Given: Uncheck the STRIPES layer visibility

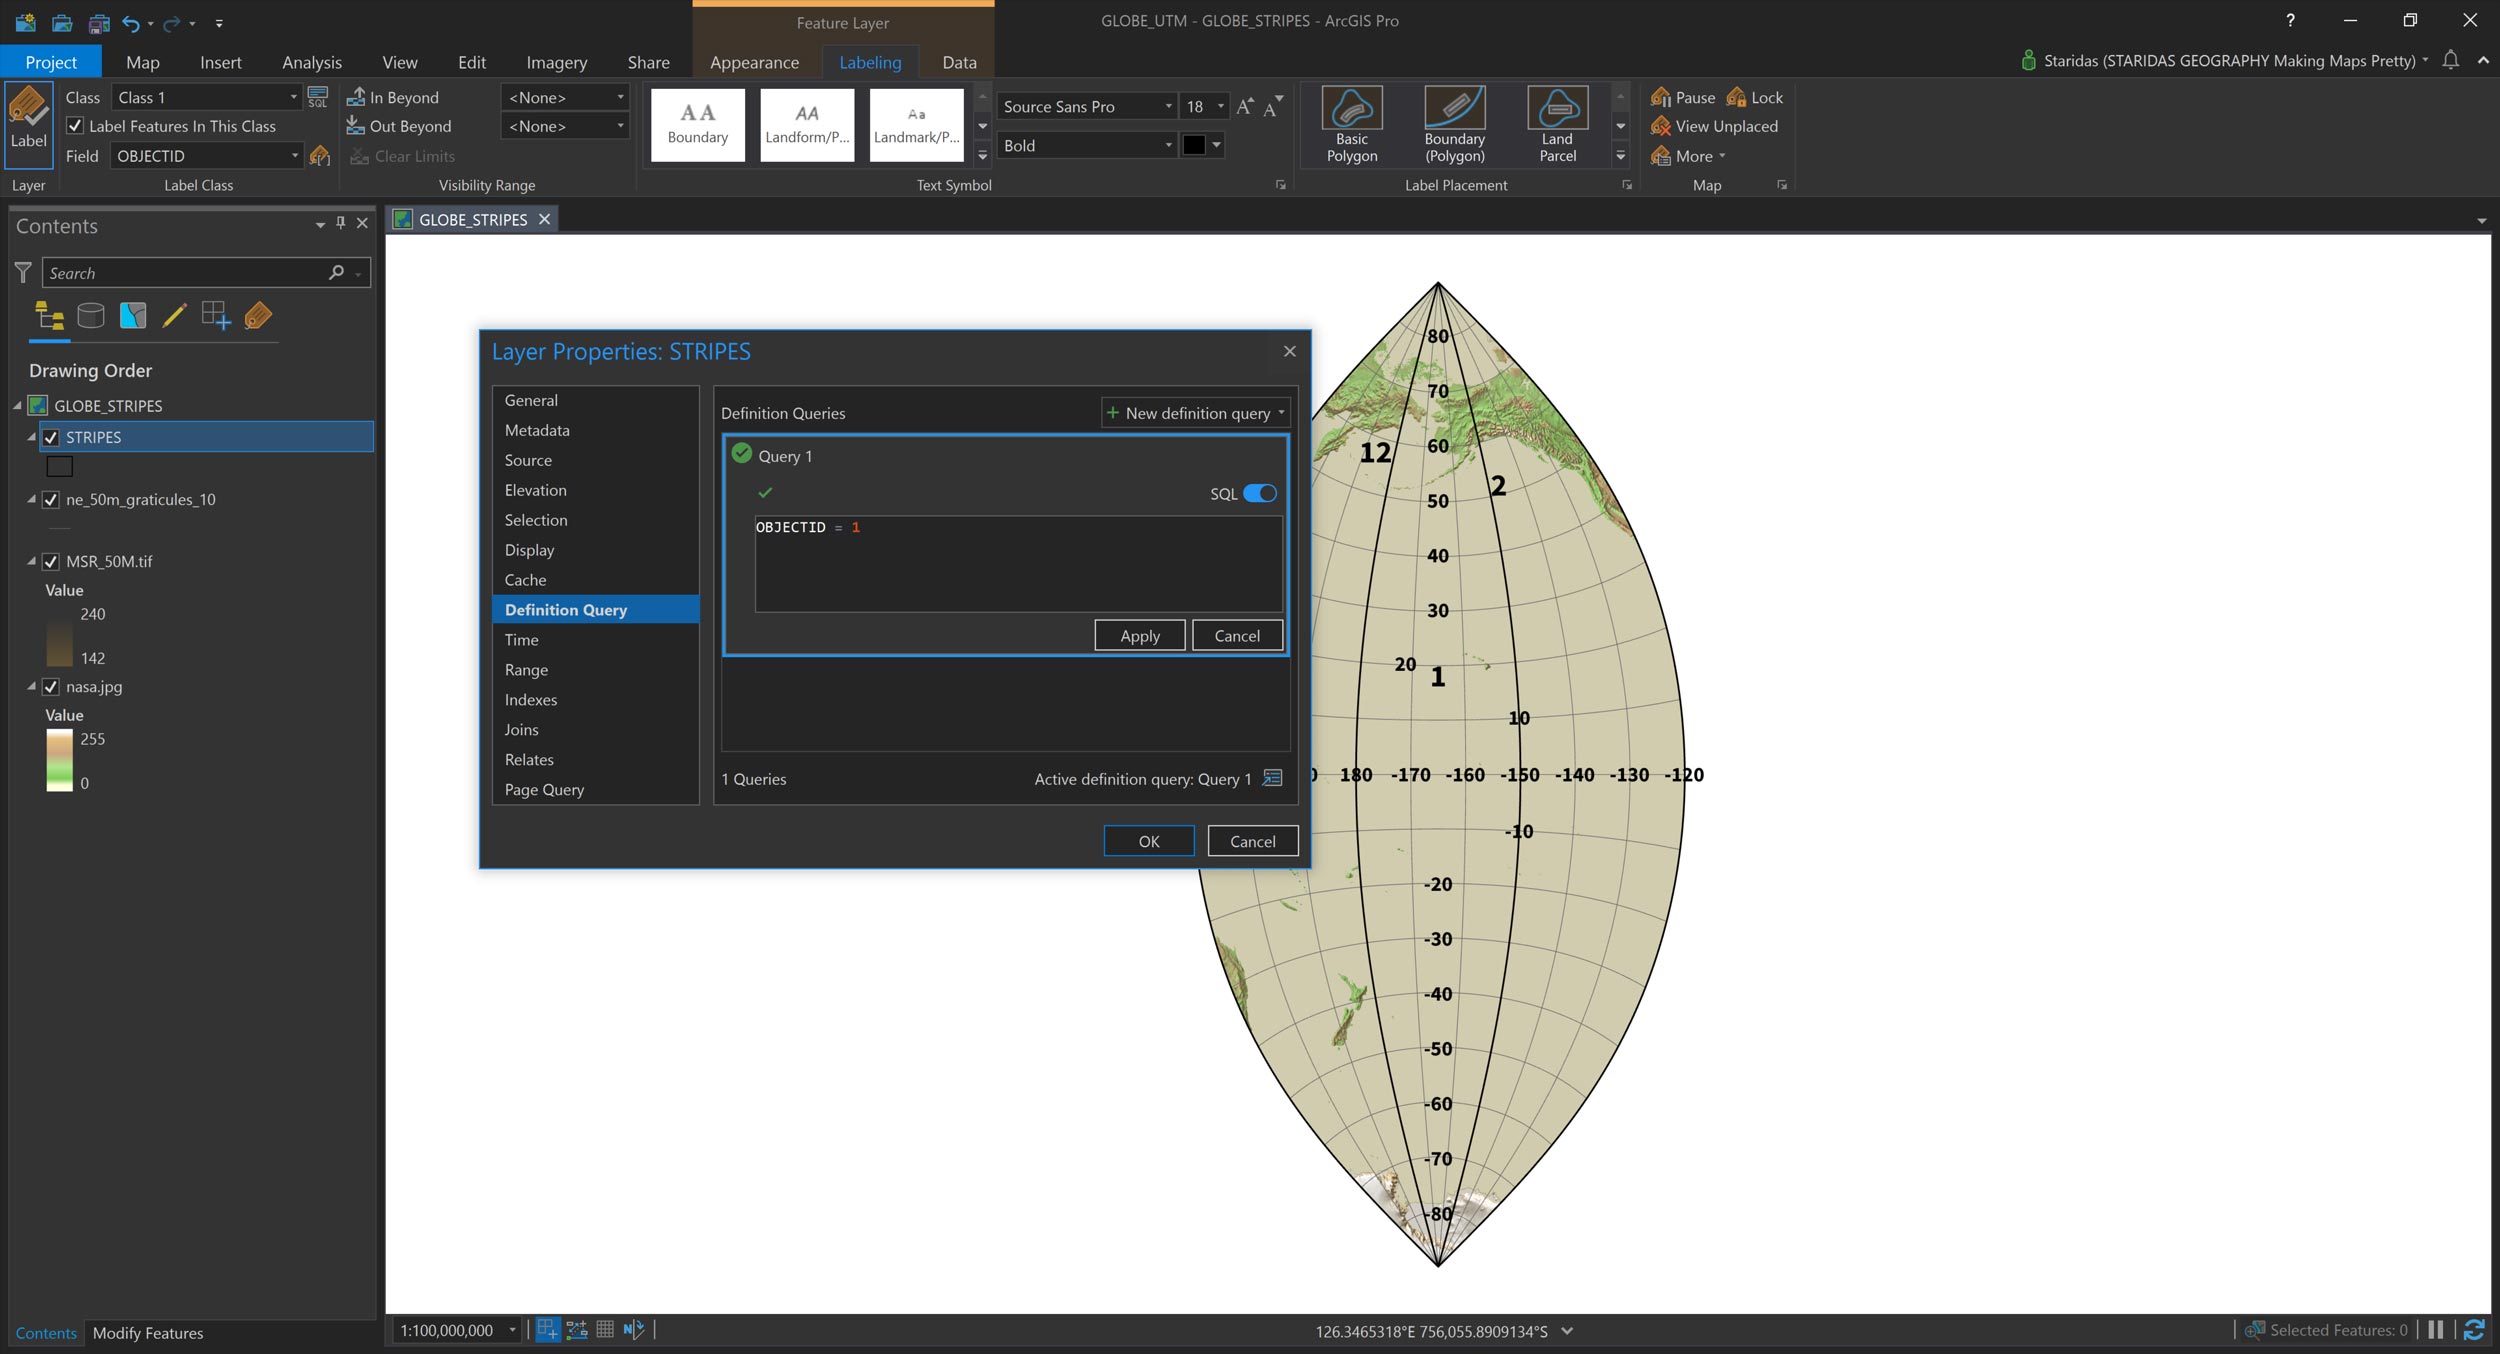Looking at the screenshot, I should click(x=51, y=437).
